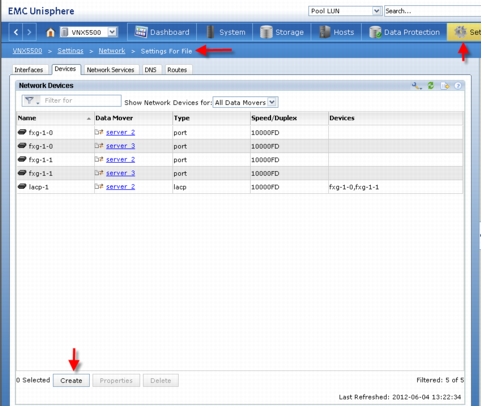The height and width of the screenshot is (408, 482).
Task: Open the DNS tab
Action: [150, 70]
